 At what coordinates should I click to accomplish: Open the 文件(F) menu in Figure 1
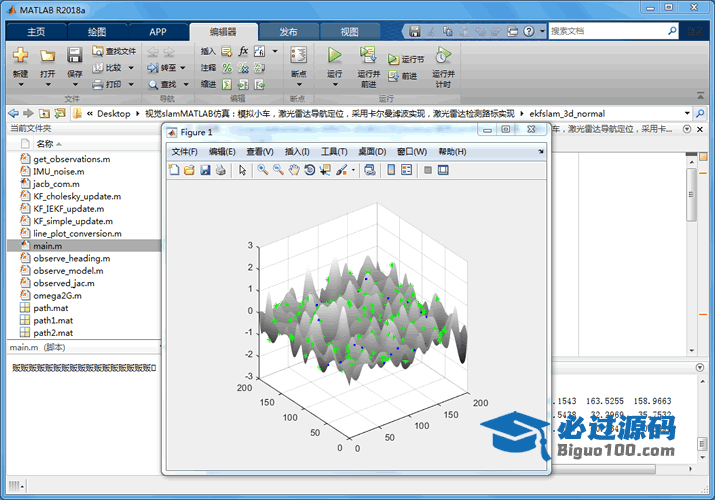(x=184, y=151)
